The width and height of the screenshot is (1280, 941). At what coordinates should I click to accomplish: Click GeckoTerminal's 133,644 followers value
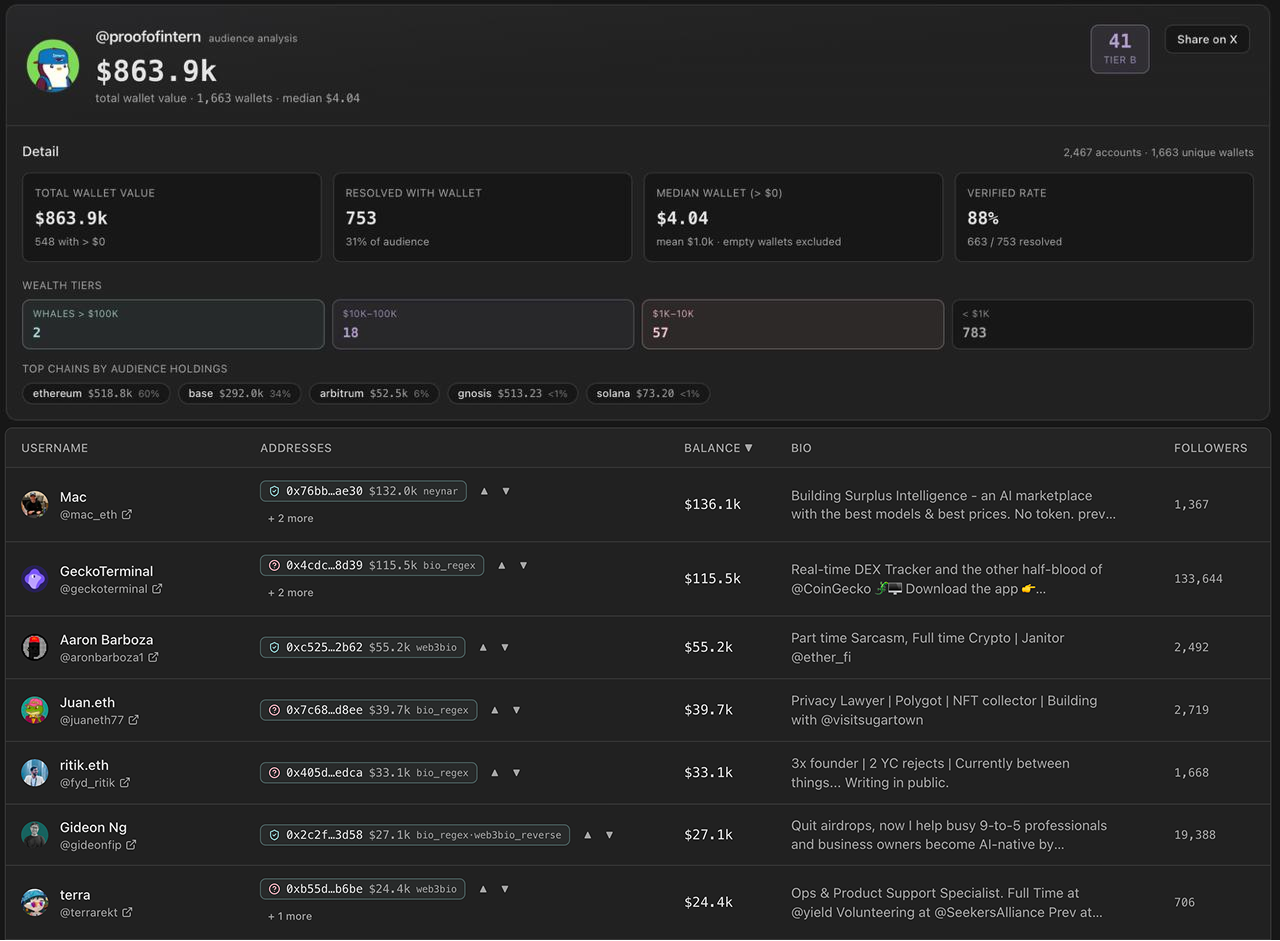point(1198,579)
